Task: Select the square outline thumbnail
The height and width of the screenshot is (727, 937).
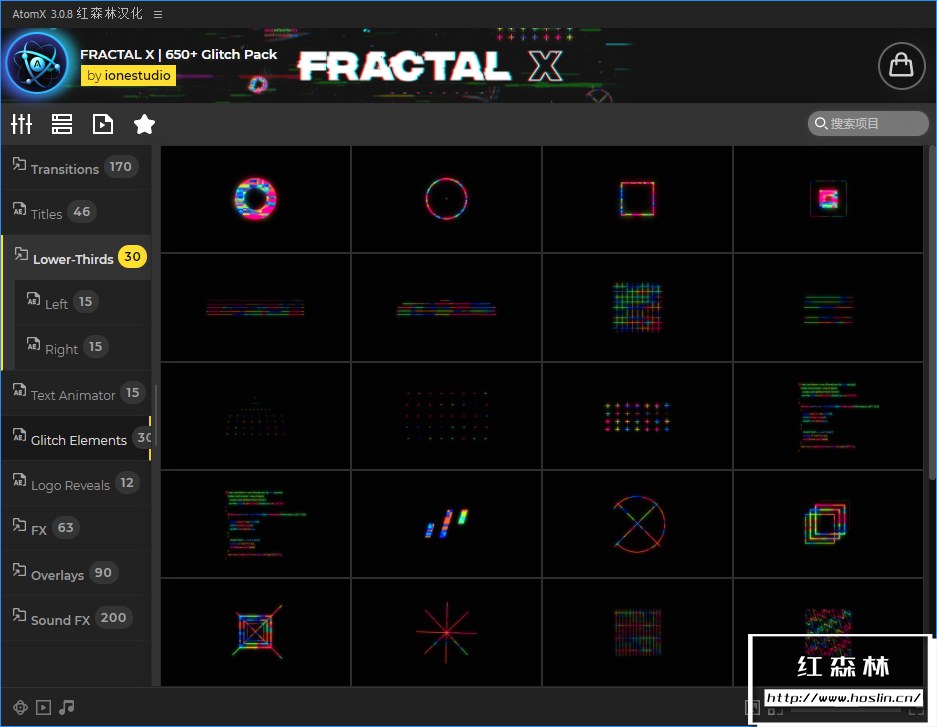Action: (638, 199)
